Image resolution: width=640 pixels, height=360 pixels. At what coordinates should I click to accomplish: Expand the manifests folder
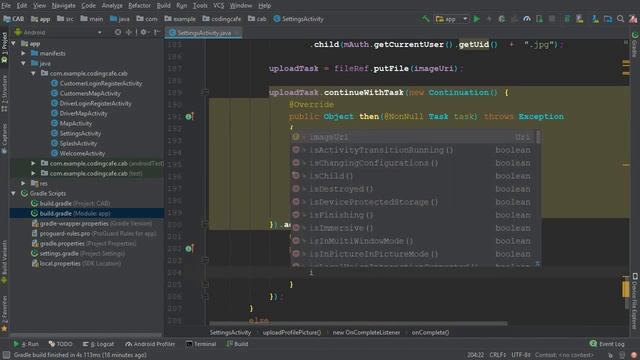coord(24,53)
